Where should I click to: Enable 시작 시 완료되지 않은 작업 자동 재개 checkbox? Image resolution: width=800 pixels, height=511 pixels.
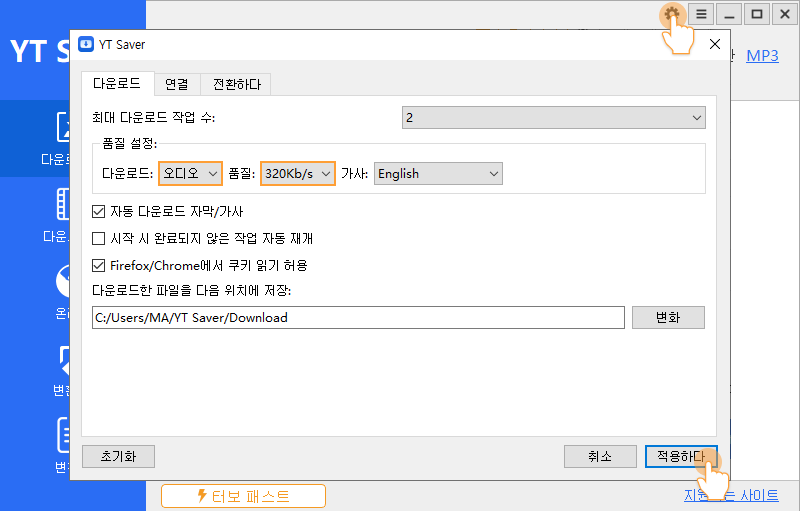click(x=98, y=238)
